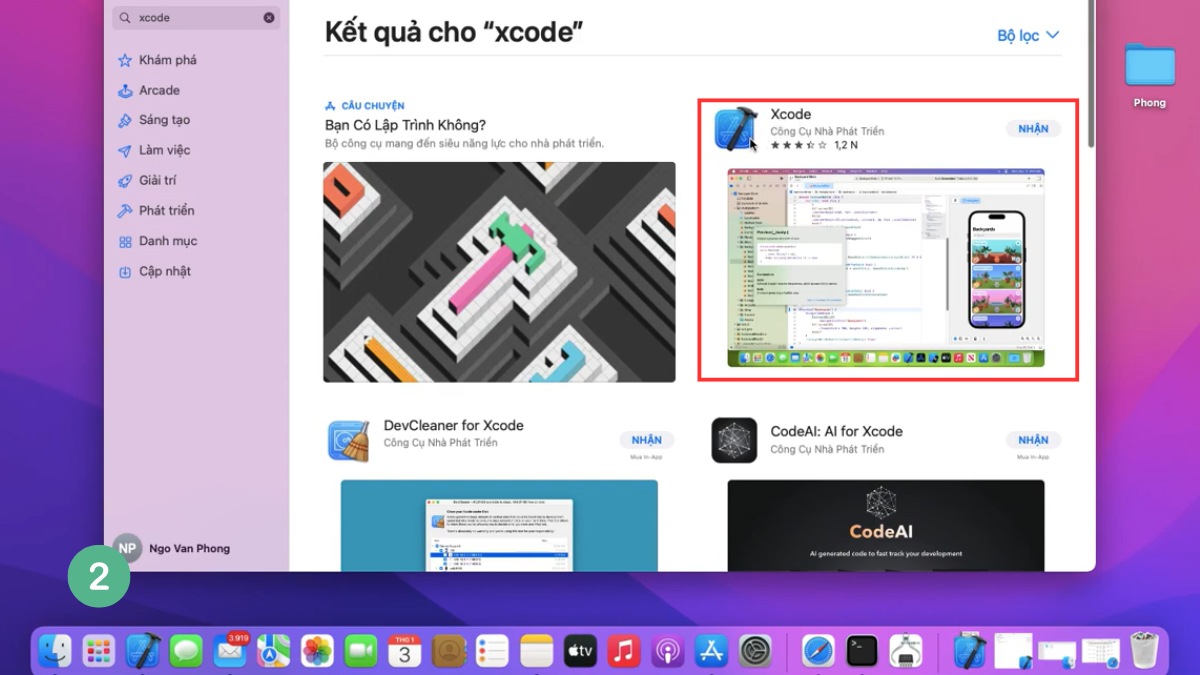Open the Xcode title link

(x=791, y=114)
